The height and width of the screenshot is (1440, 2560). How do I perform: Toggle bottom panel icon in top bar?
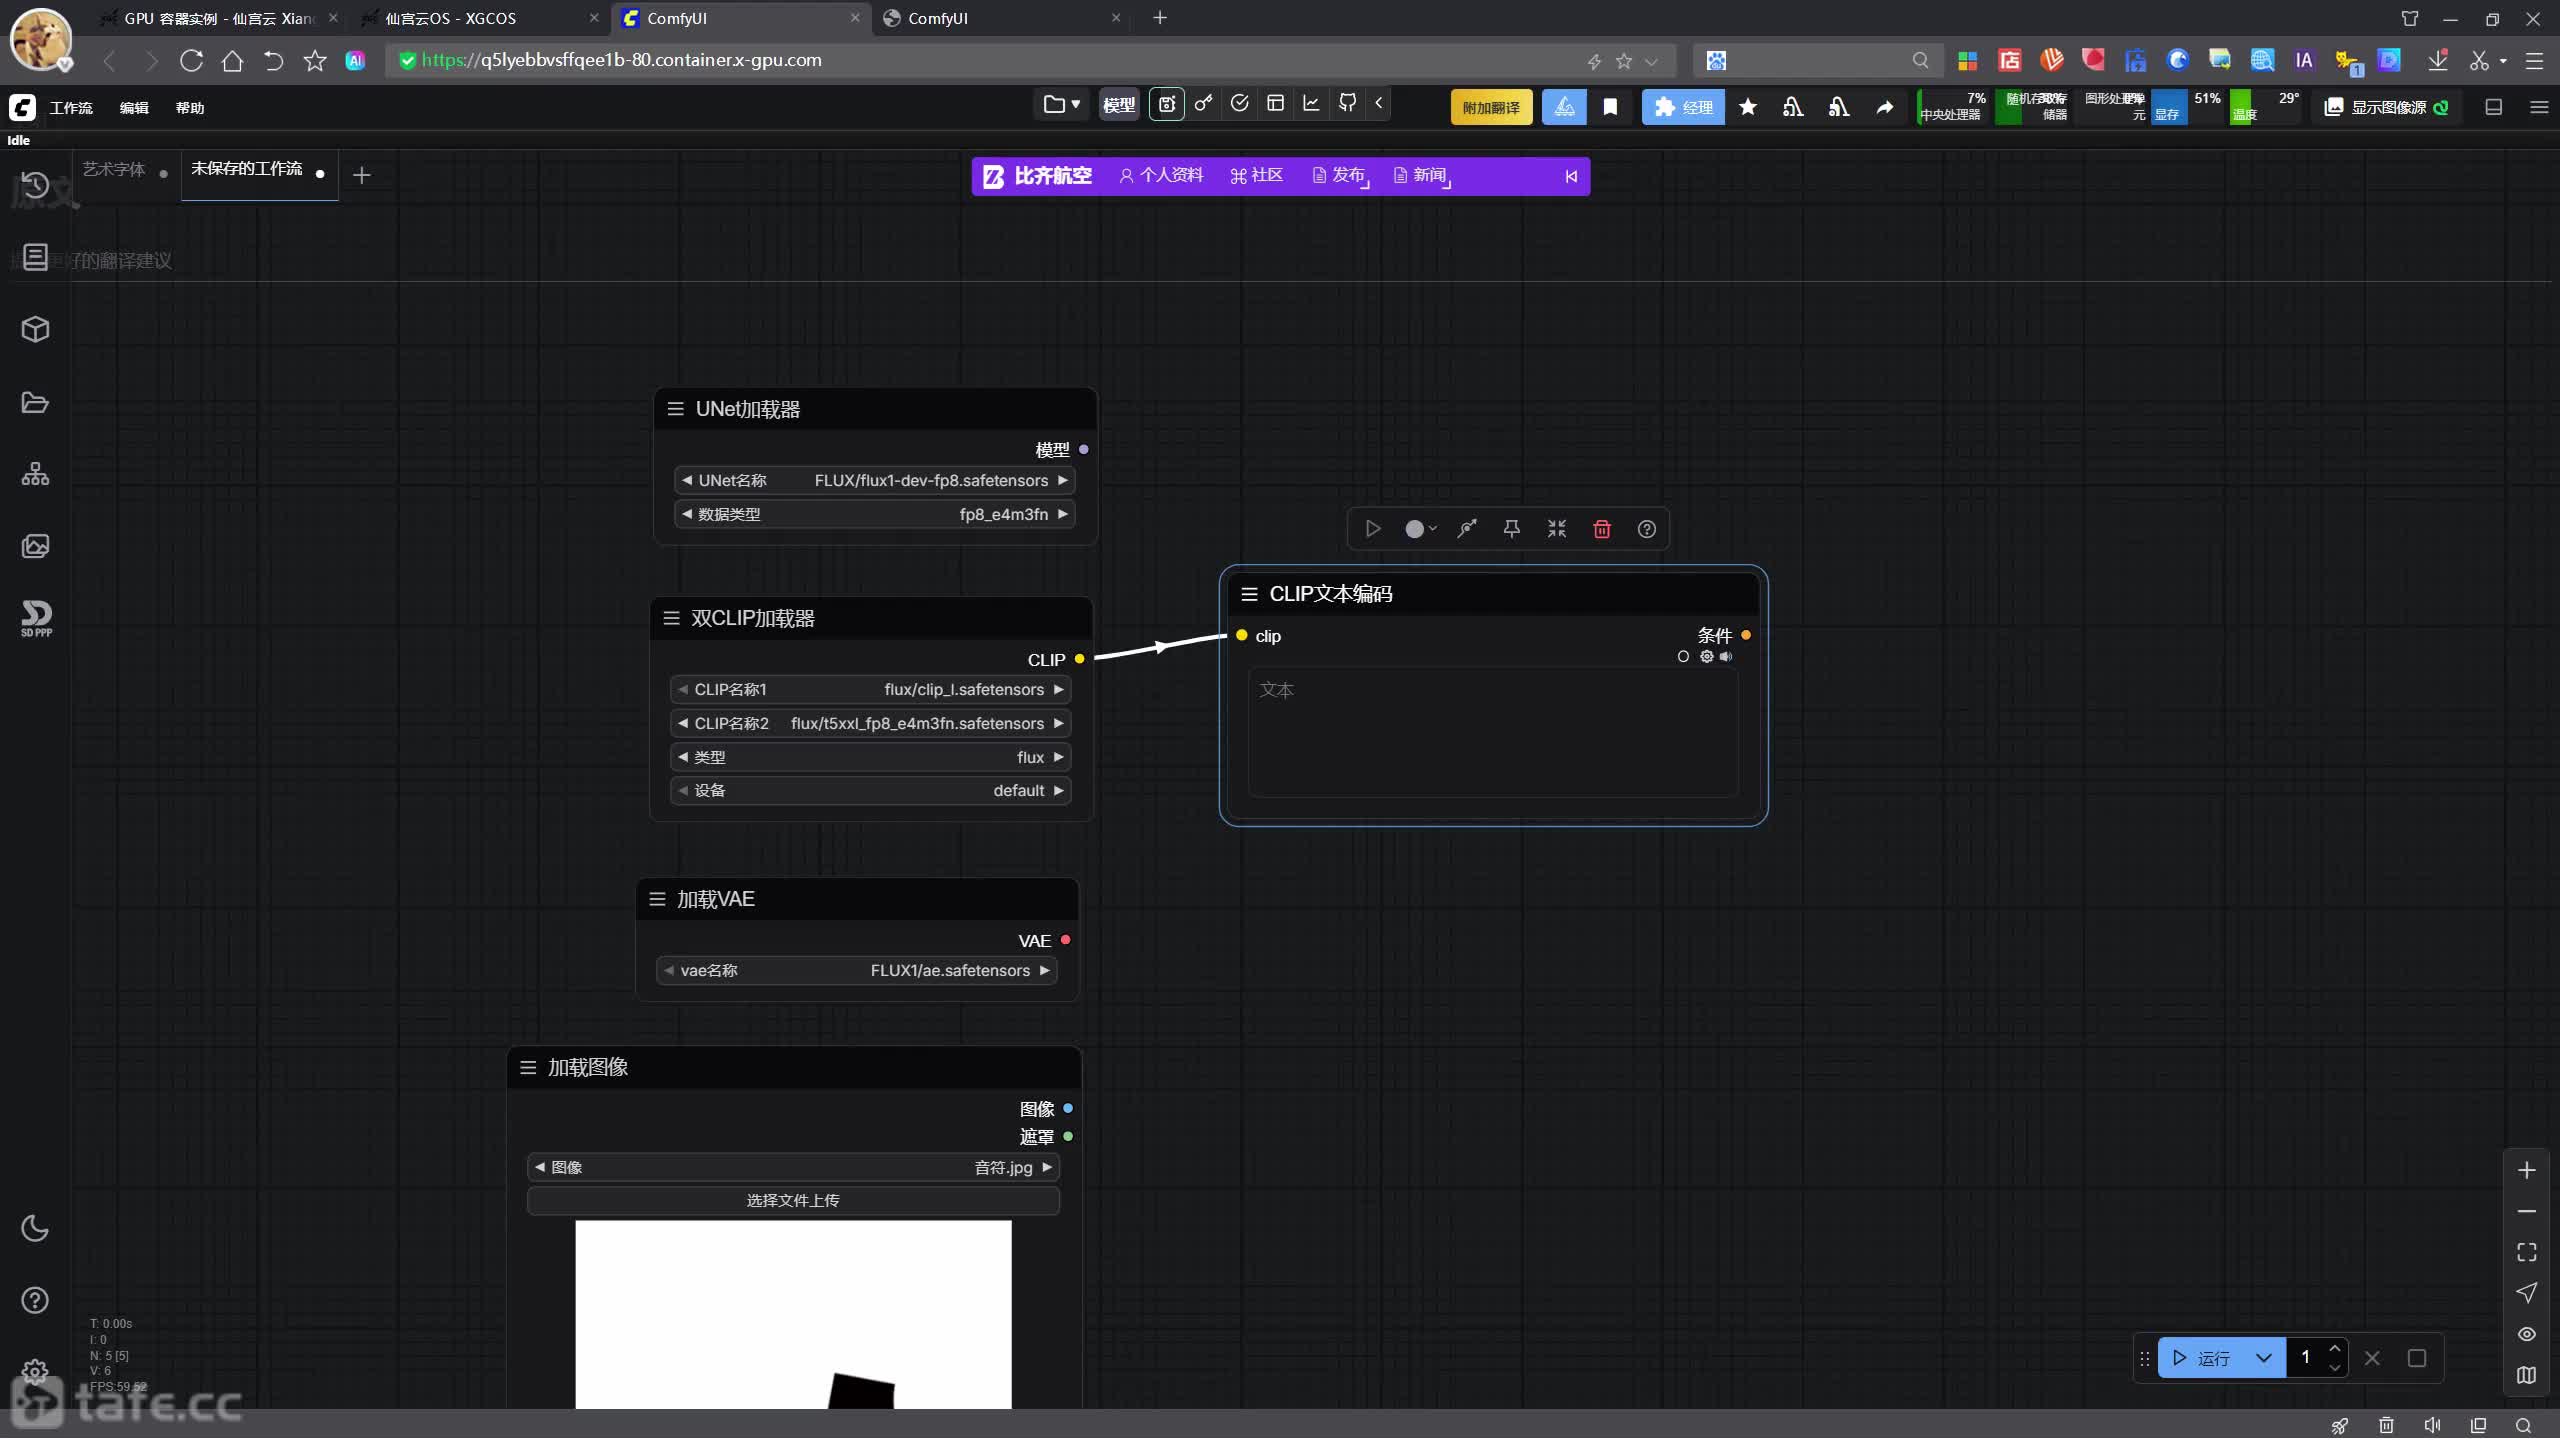(2494, 107)
